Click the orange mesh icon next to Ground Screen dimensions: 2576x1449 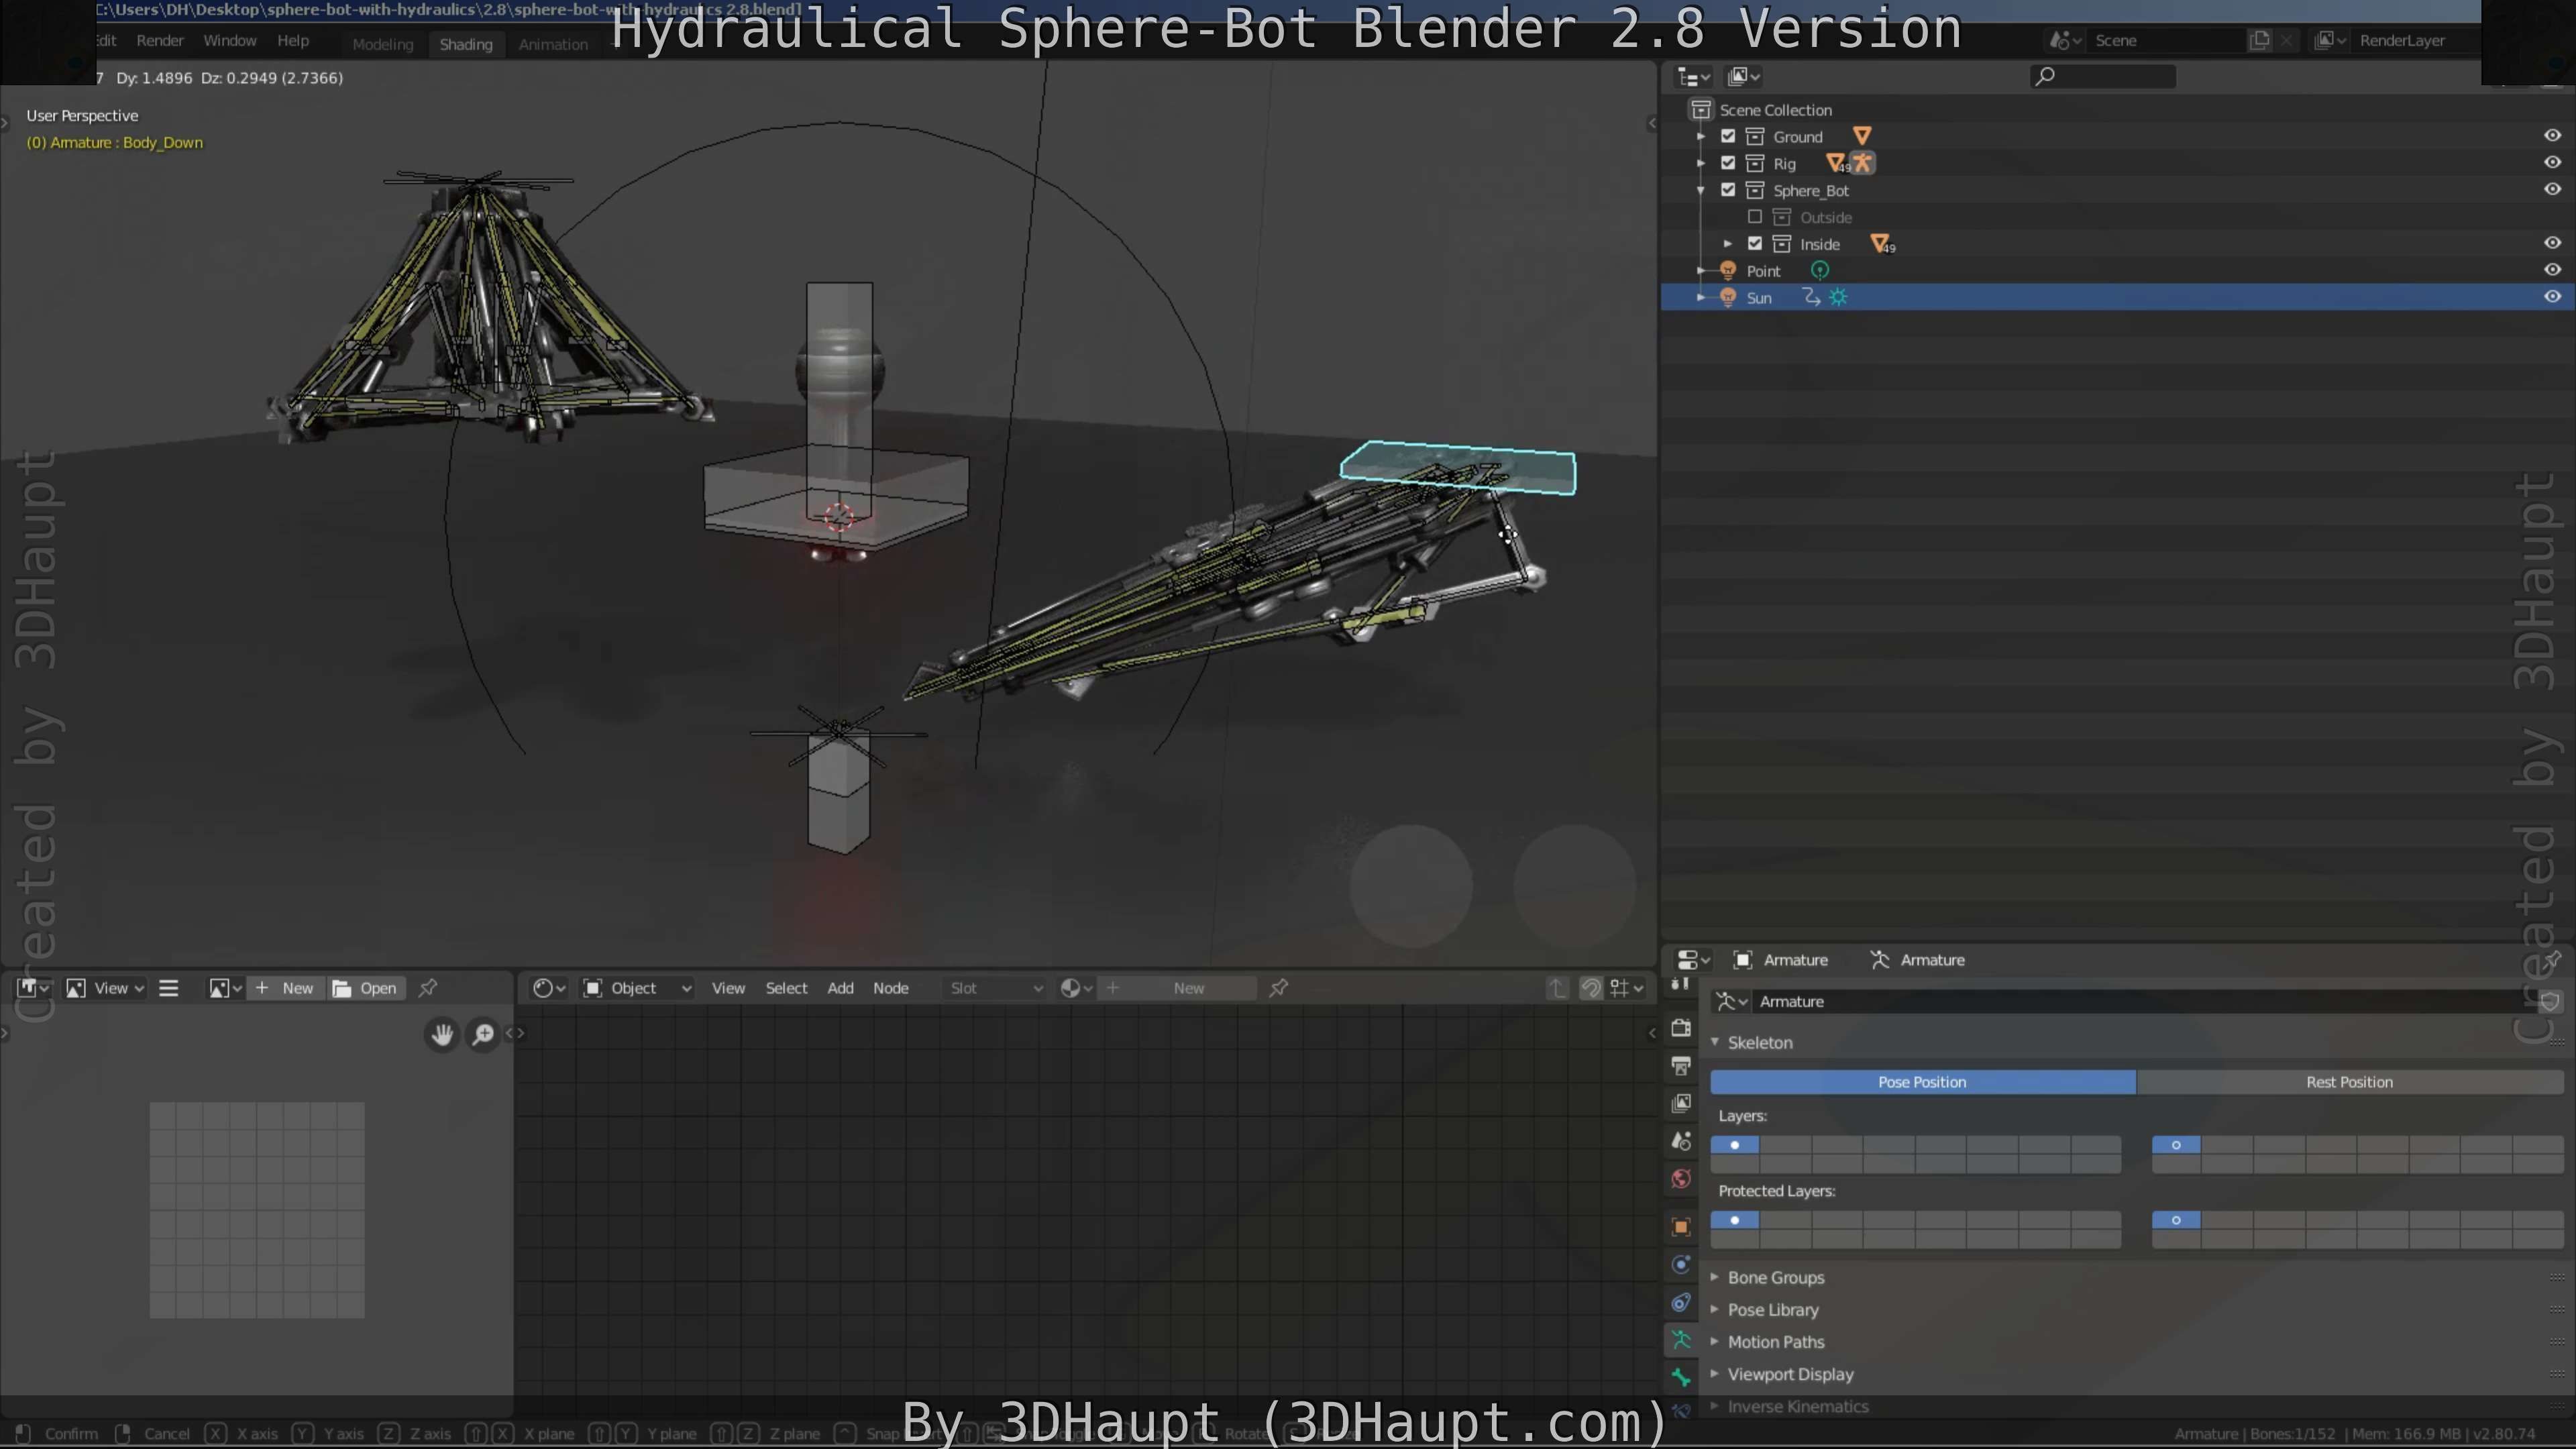pos(1861,136)
